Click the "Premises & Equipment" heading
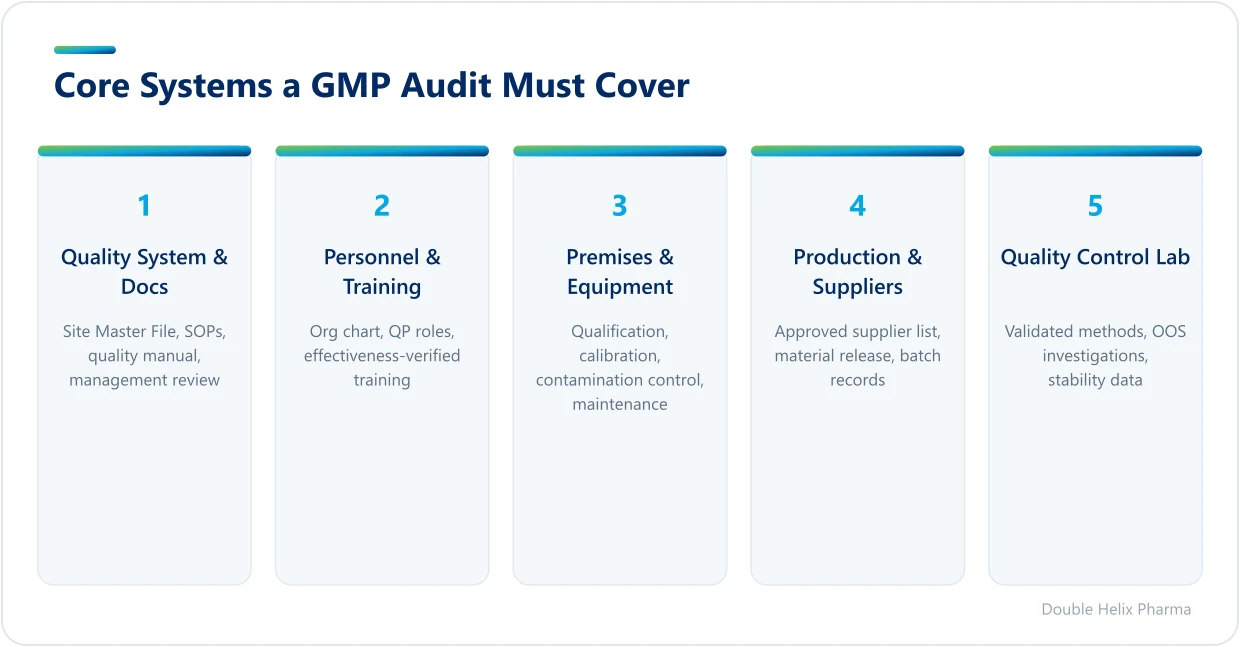The width and height of the screenshot is (1240, 647). (620, 272)
